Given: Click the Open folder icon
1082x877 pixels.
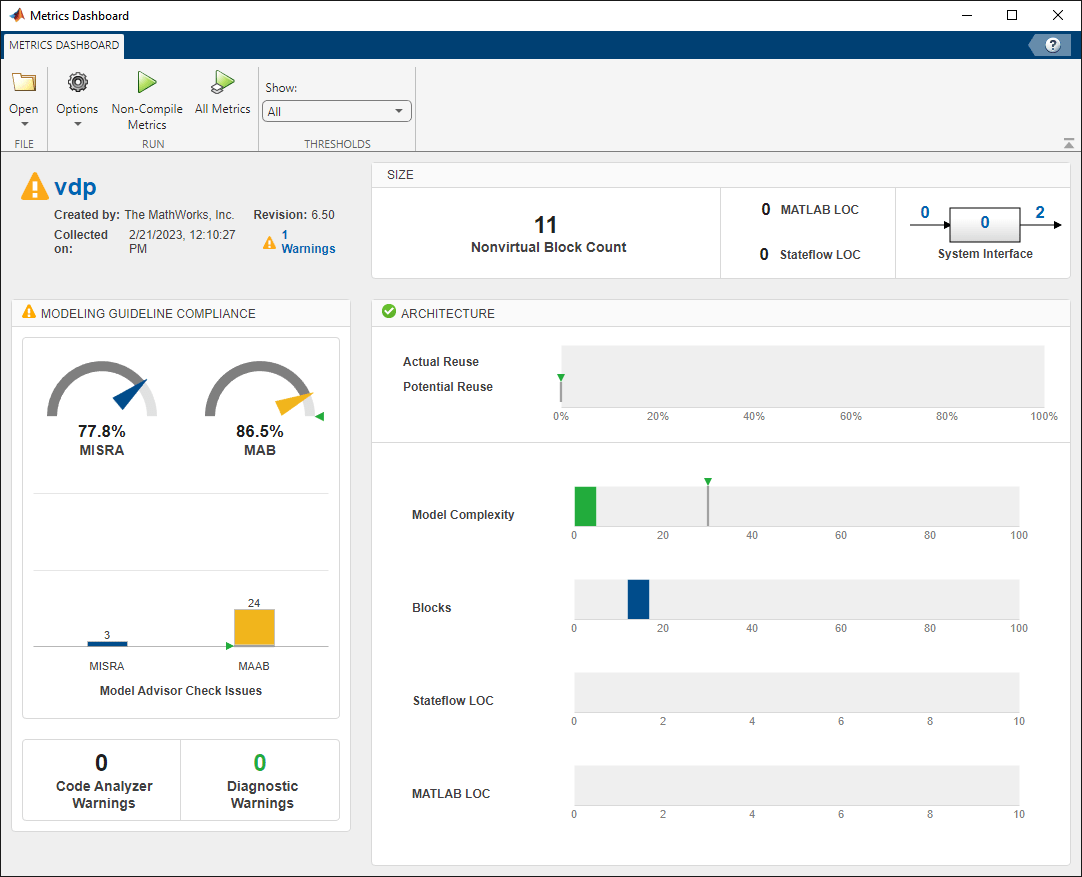Looking at the screenshot, I should pos(24,83).
